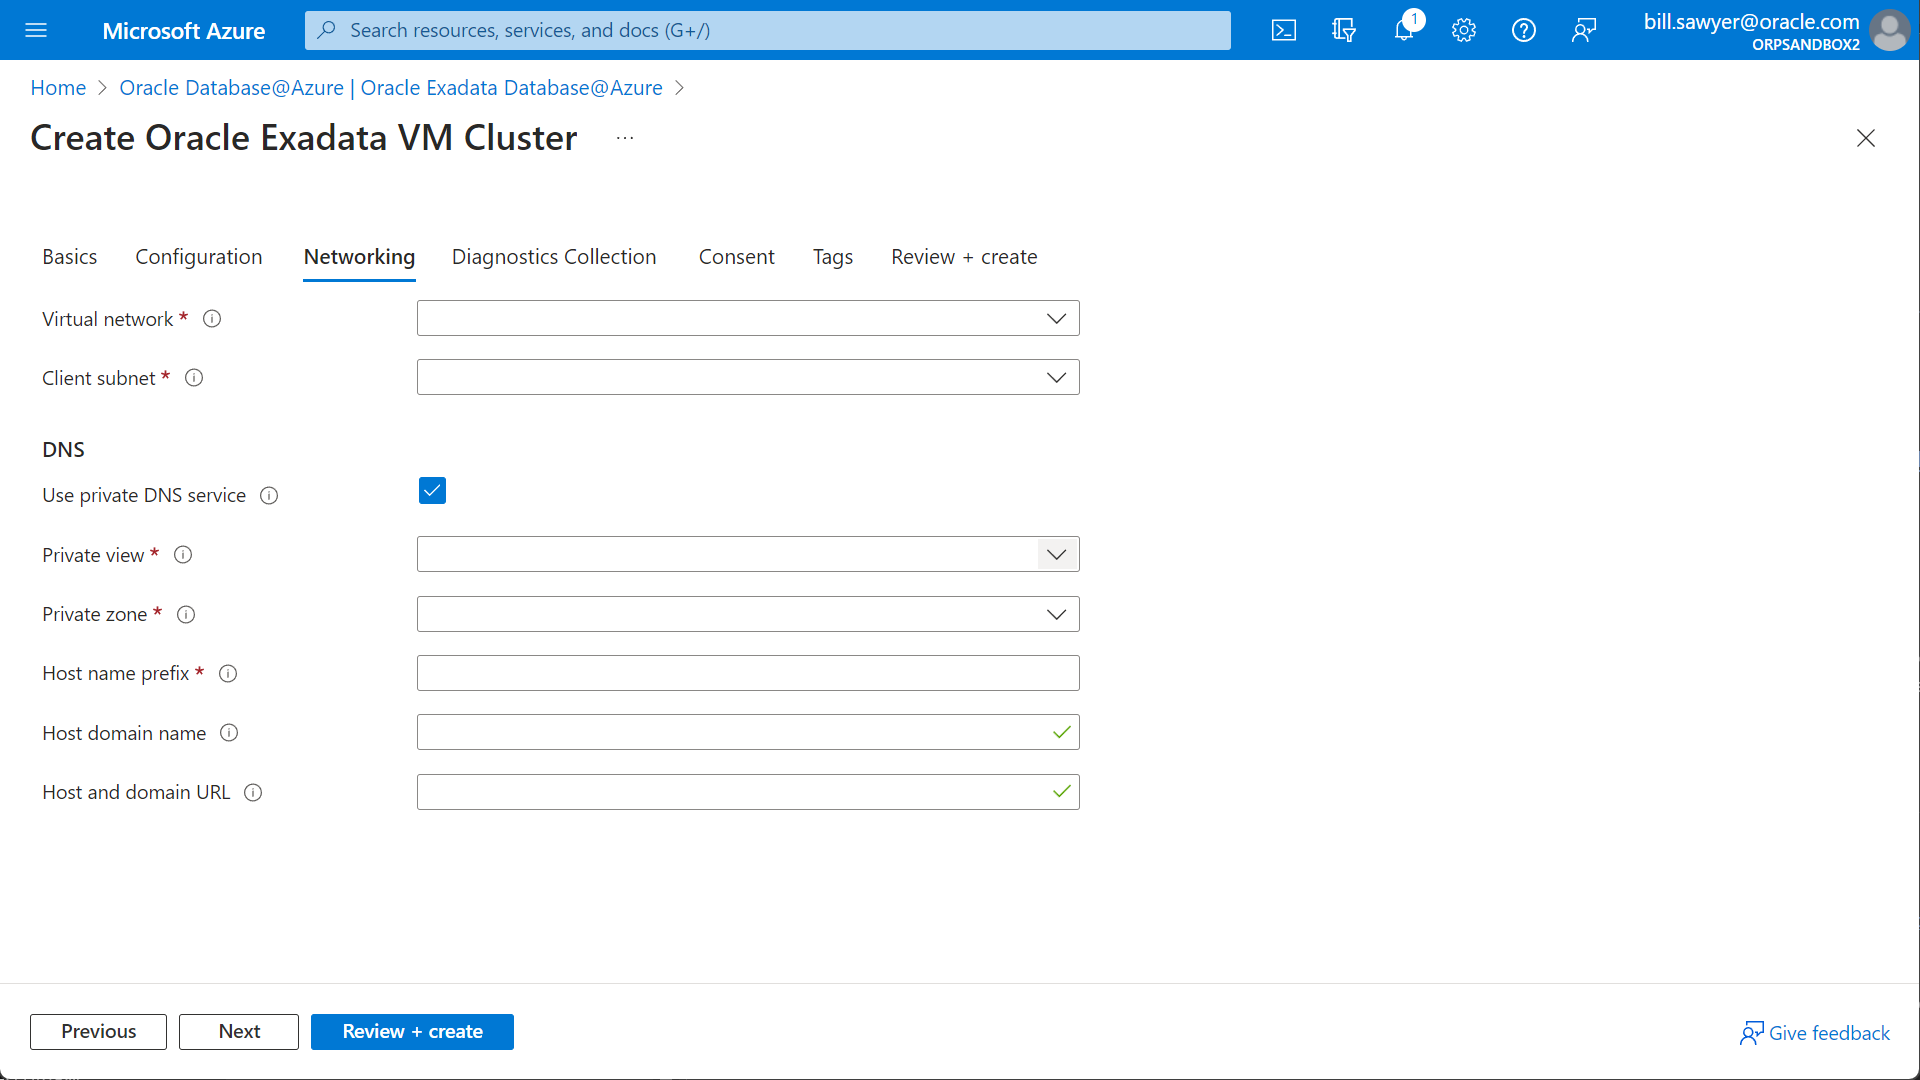Expand the Client subnet dropdown
The width and height of the screenshot is (1920, 1080).
[x=747, y=377]
